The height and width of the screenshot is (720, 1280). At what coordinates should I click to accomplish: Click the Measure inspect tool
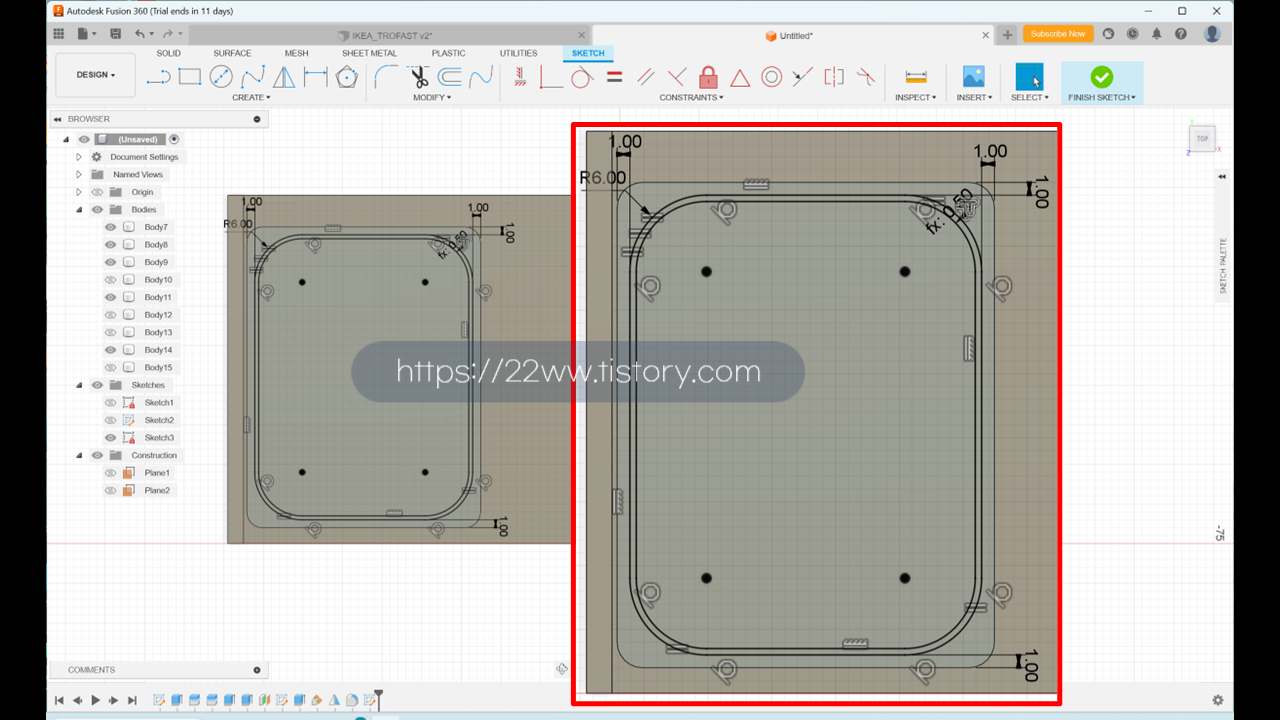point(916,77)
